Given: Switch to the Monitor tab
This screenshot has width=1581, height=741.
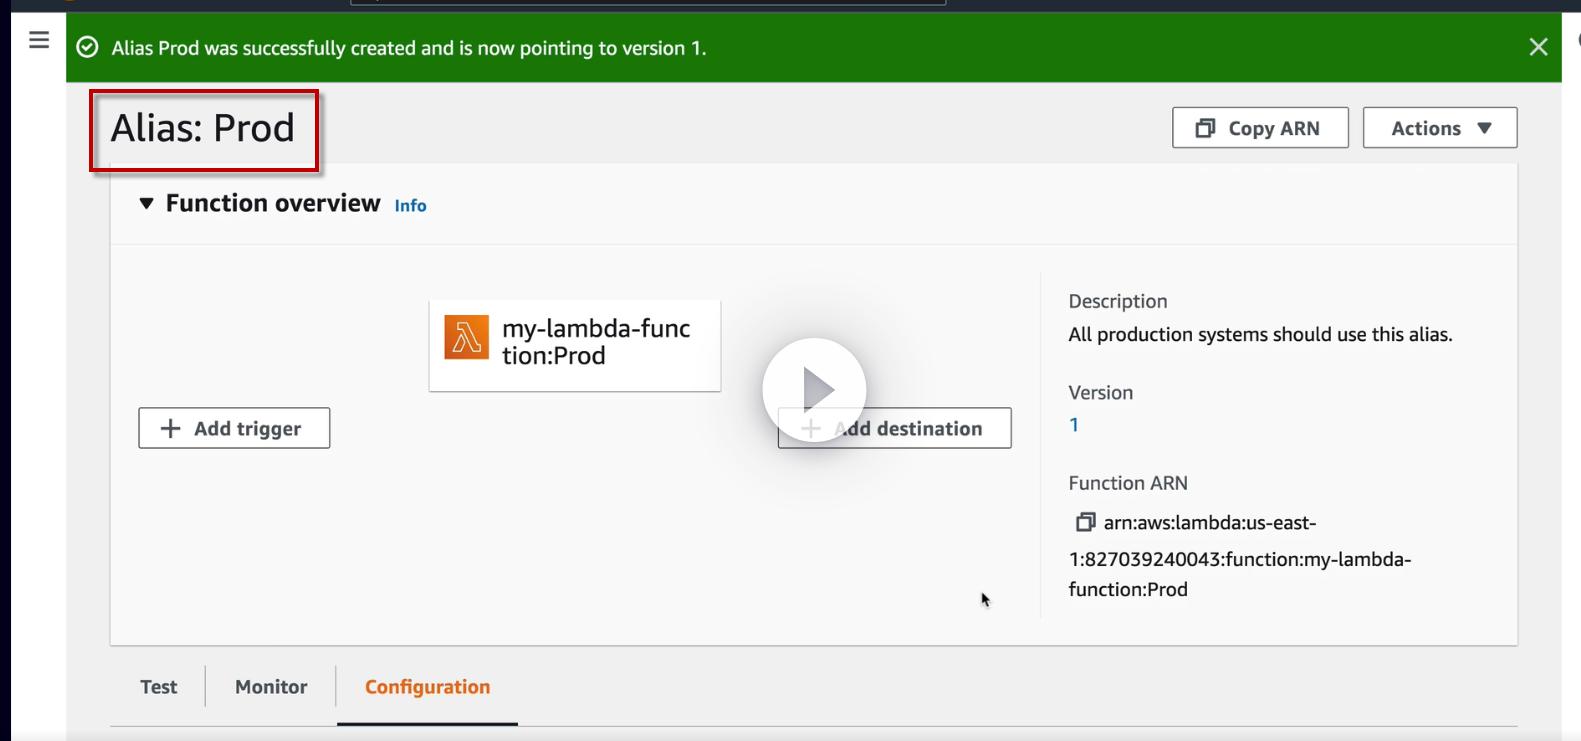Looking at the screenshot, I should coord(271,687).
